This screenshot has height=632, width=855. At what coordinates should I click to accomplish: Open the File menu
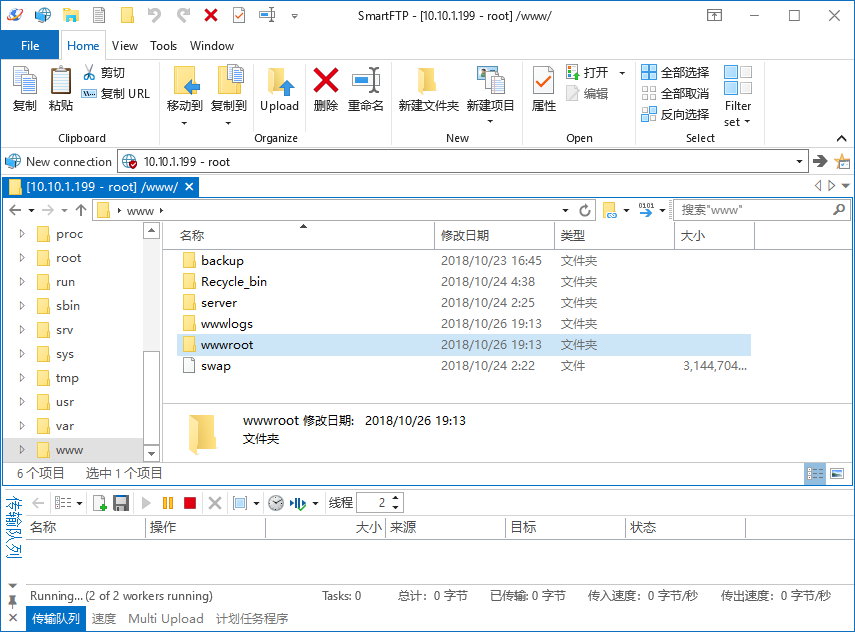pos(29,46)
